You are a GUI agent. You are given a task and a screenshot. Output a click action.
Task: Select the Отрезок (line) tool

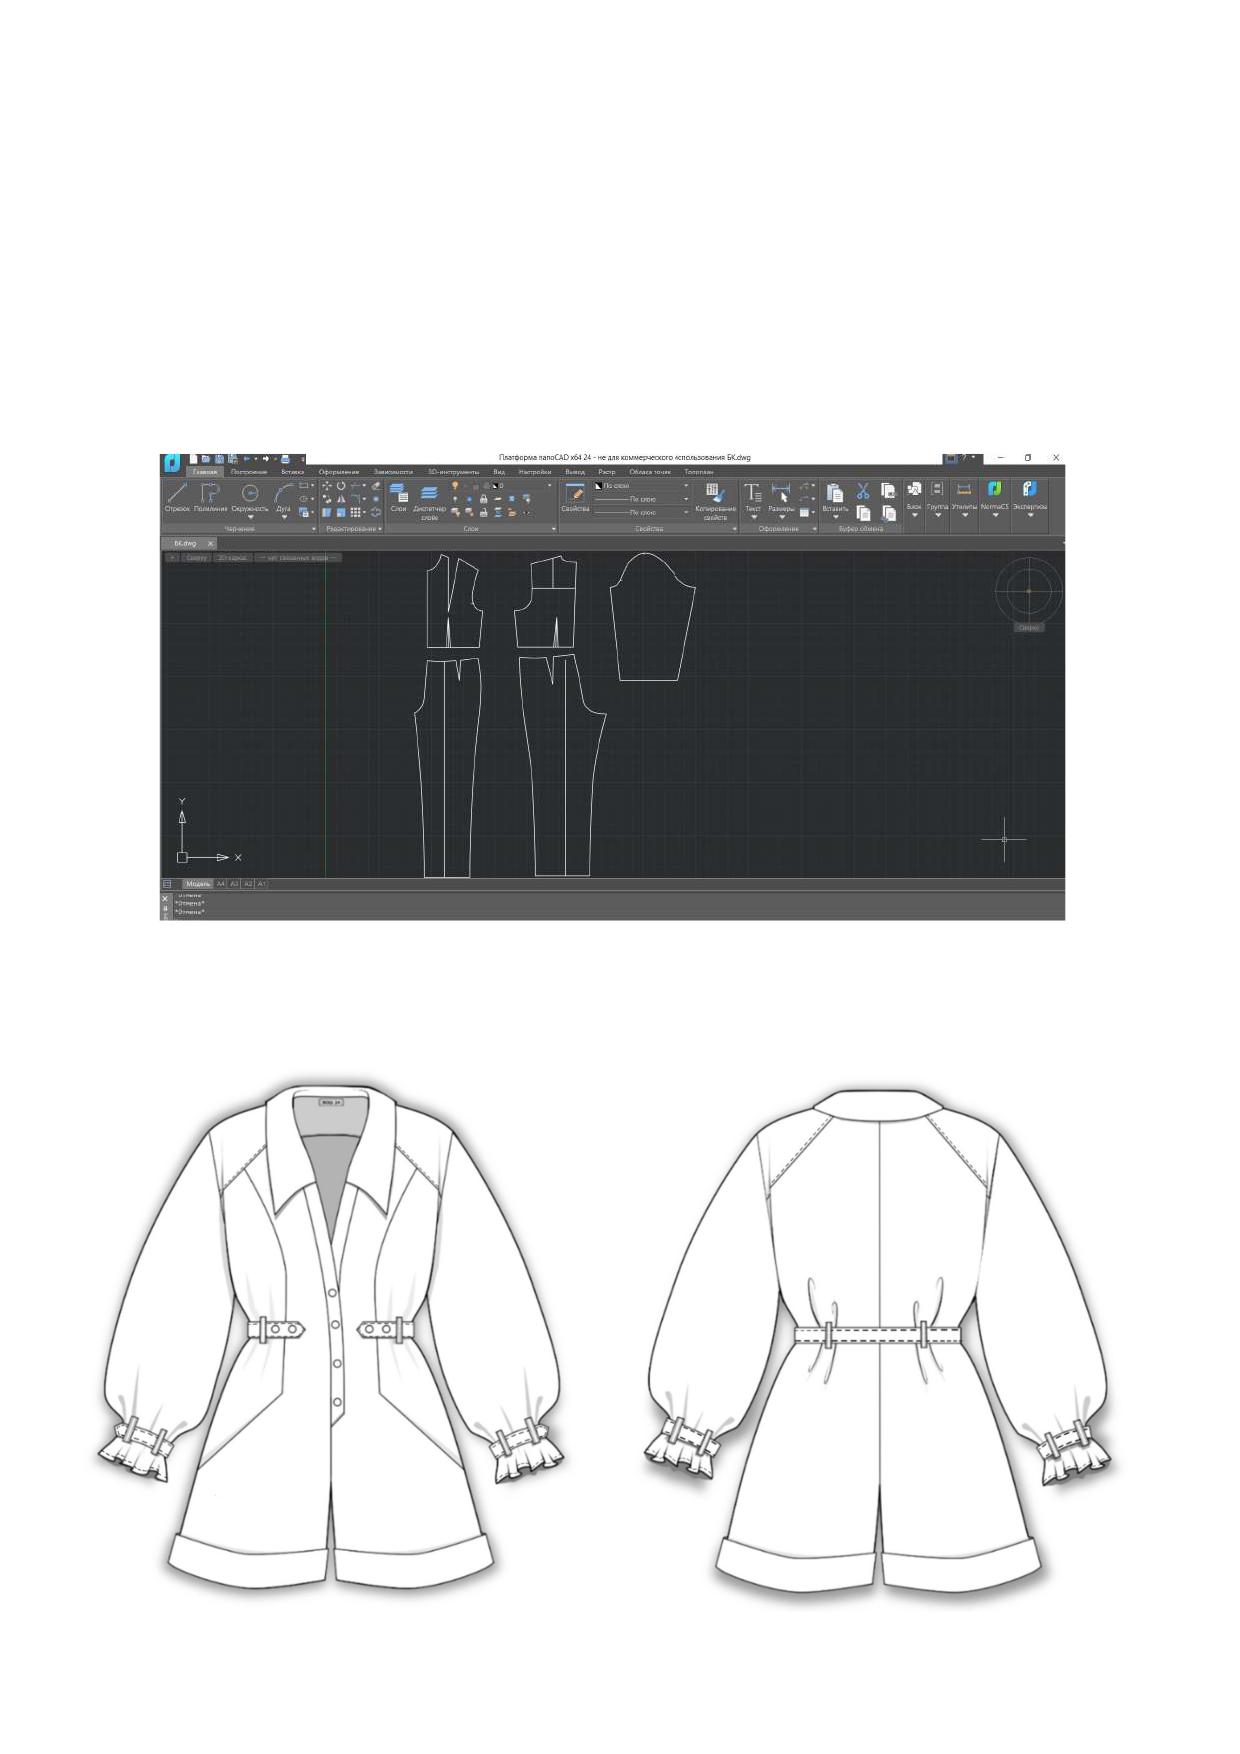pyautogui.click(x=177, y=496)
